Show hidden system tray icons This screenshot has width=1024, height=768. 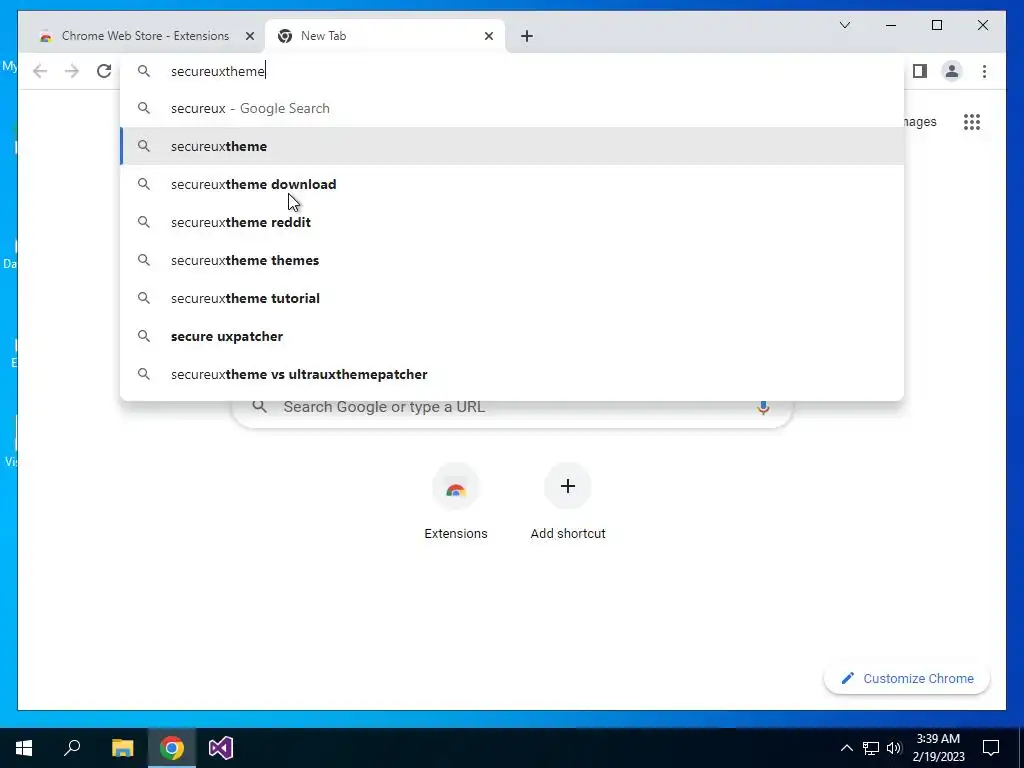(x=846, y=748)
